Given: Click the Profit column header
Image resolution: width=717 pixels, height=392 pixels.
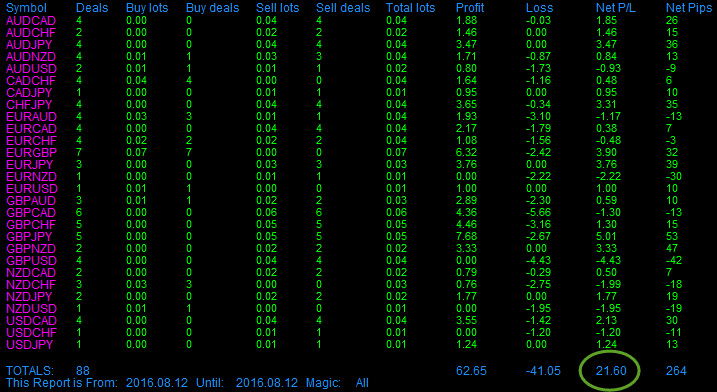Looking at the screenshot, I should click(x=470, y=8).
